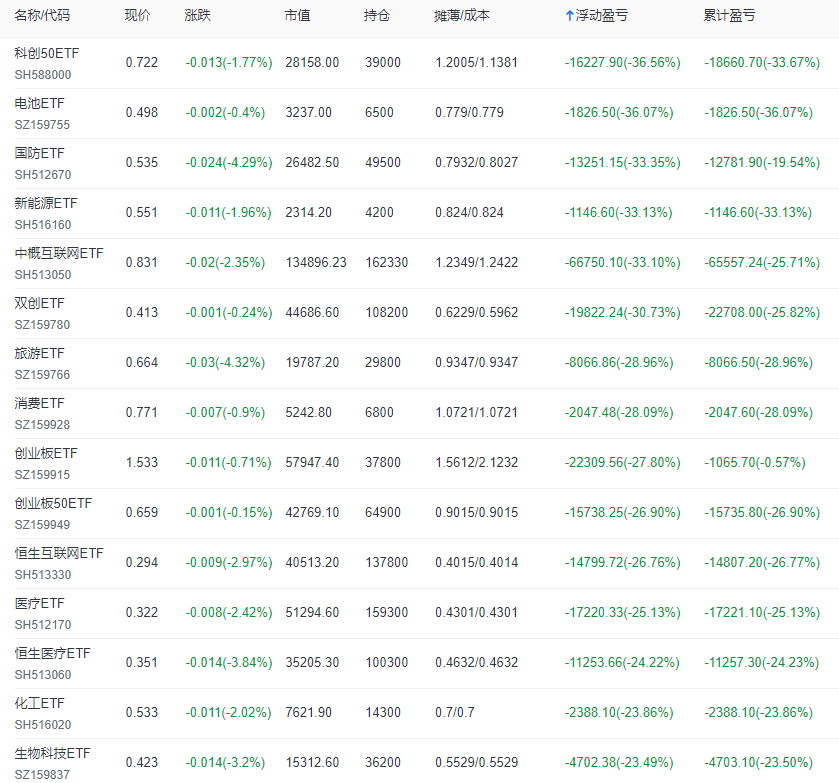Open 国防ETF fund name
The width and height of the screenshot is (839, 783).
(x=40, y=154)
